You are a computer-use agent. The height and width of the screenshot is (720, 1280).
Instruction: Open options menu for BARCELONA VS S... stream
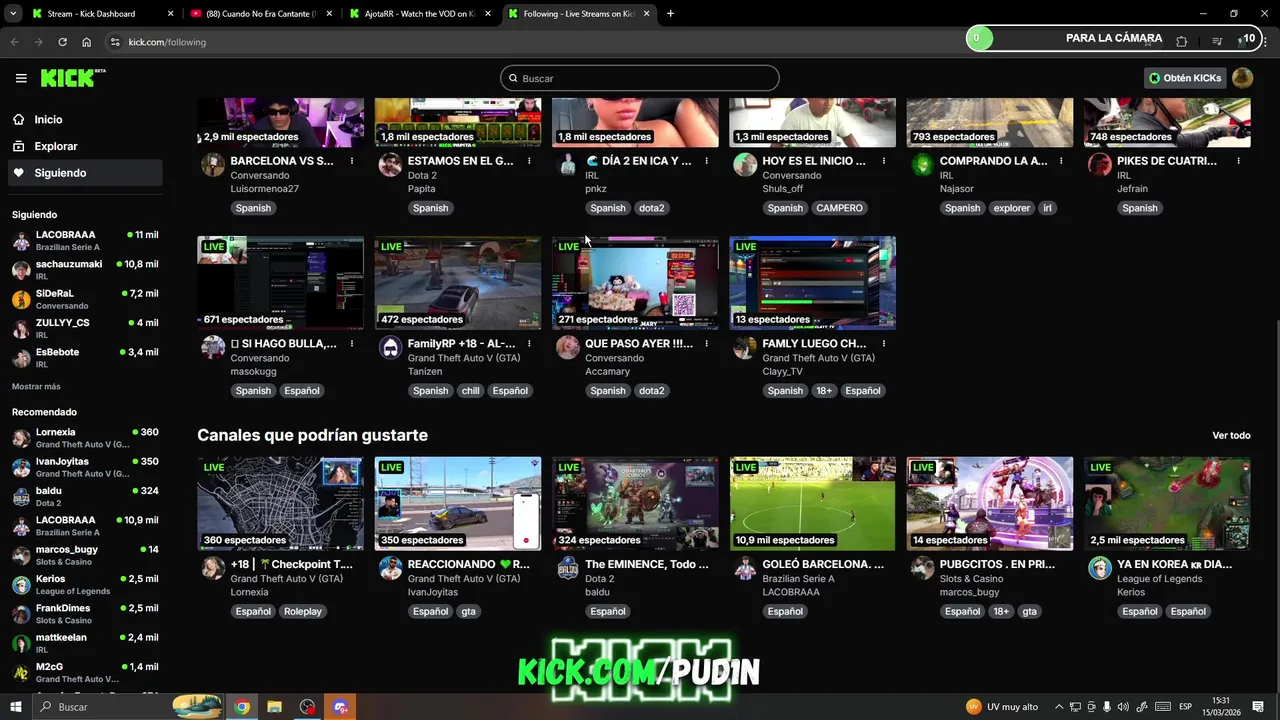coord(352,161)
